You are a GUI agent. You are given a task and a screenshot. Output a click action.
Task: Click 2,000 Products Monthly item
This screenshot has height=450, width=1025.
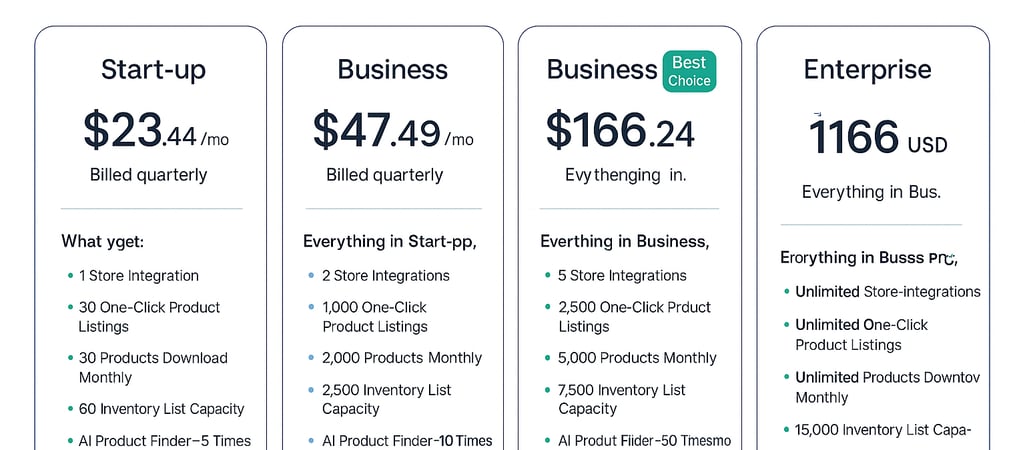click(402, 358)
